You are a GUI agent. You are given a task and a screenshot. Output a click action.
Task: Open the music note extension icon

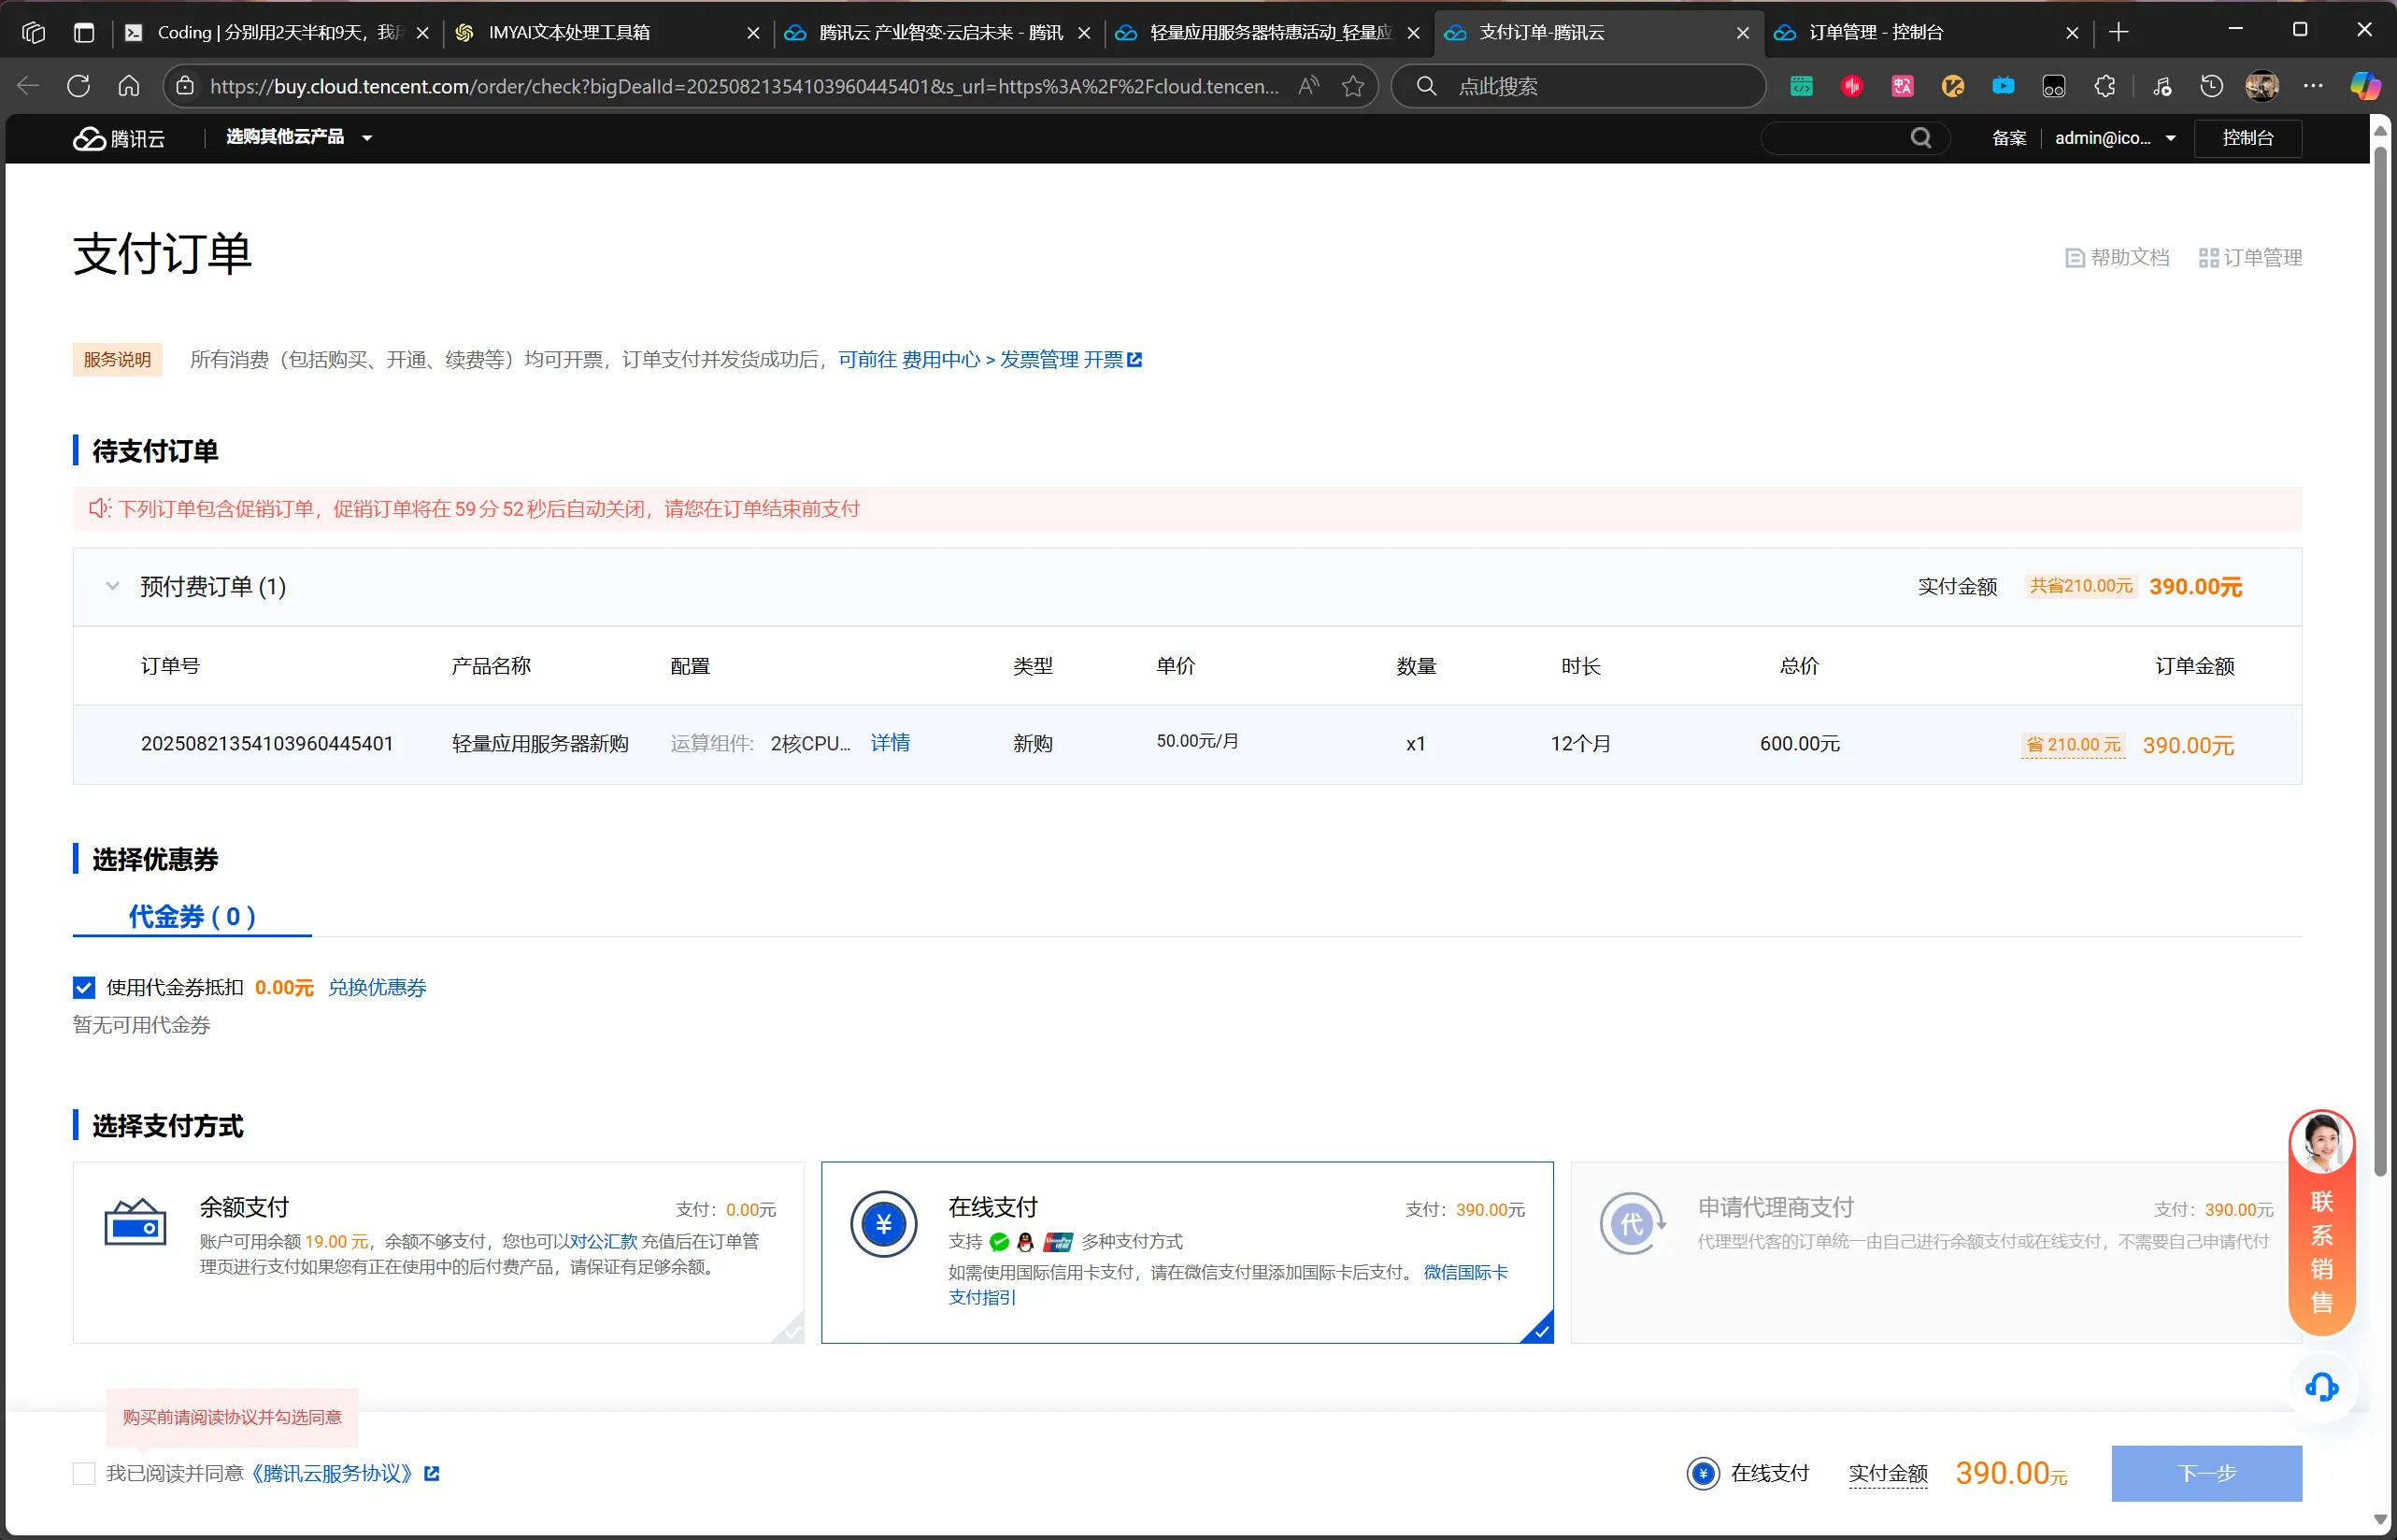click(x=2162, y=86)
